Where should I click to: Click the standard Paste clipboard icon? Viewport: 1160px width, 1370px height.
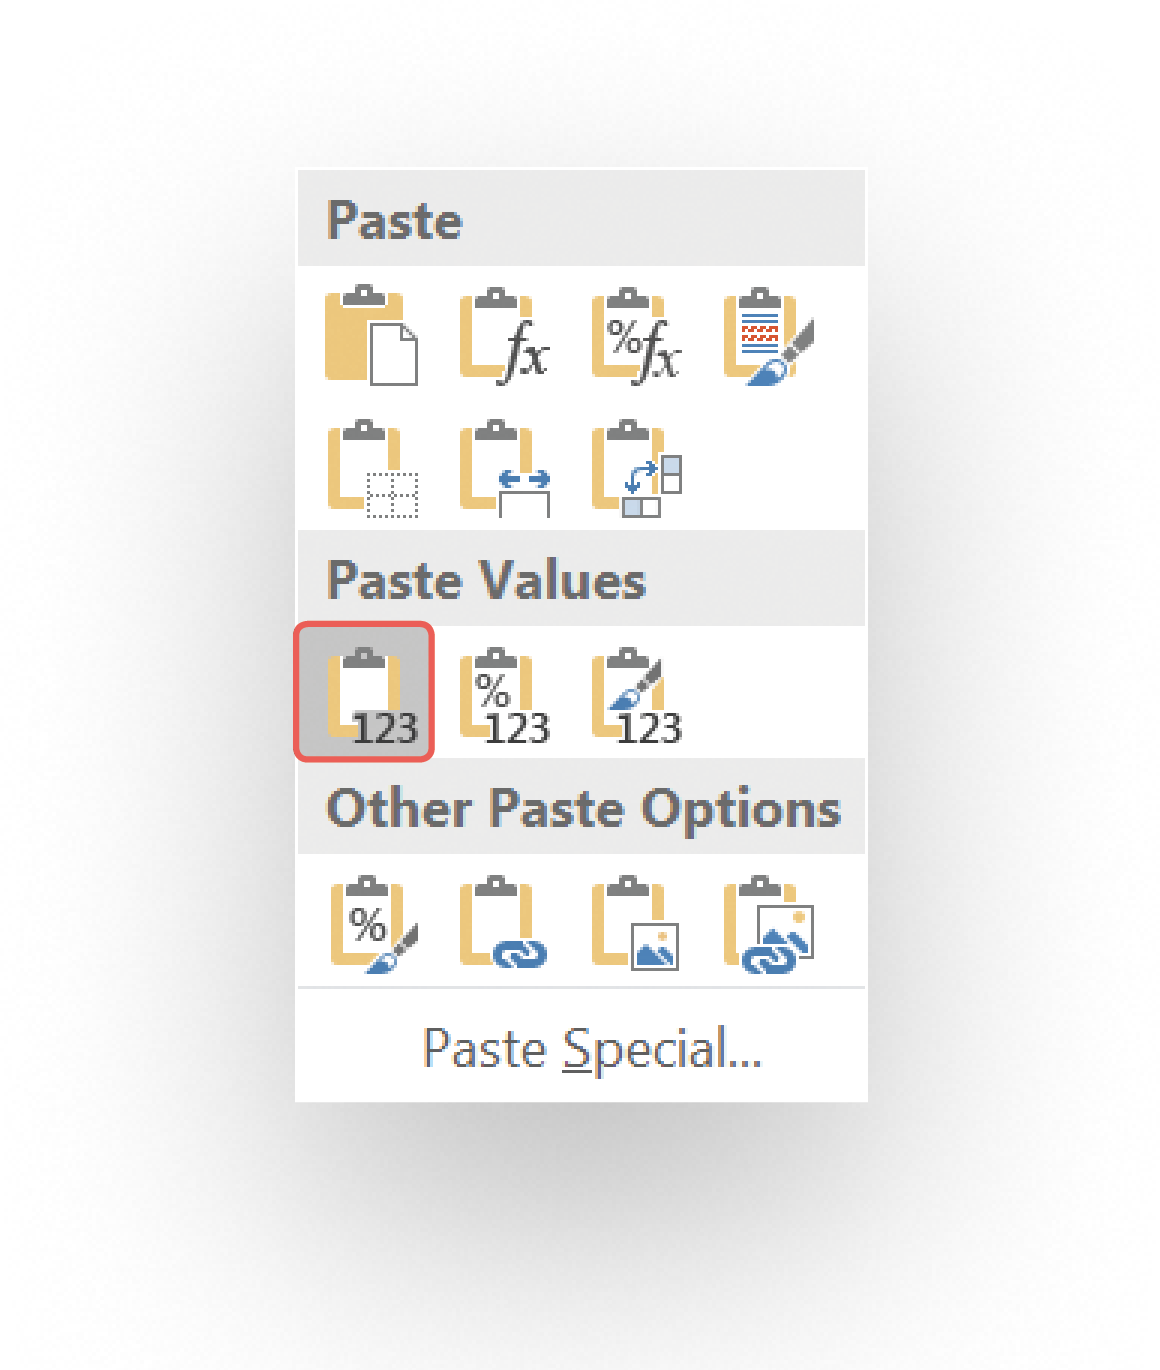tap(371, 335)
